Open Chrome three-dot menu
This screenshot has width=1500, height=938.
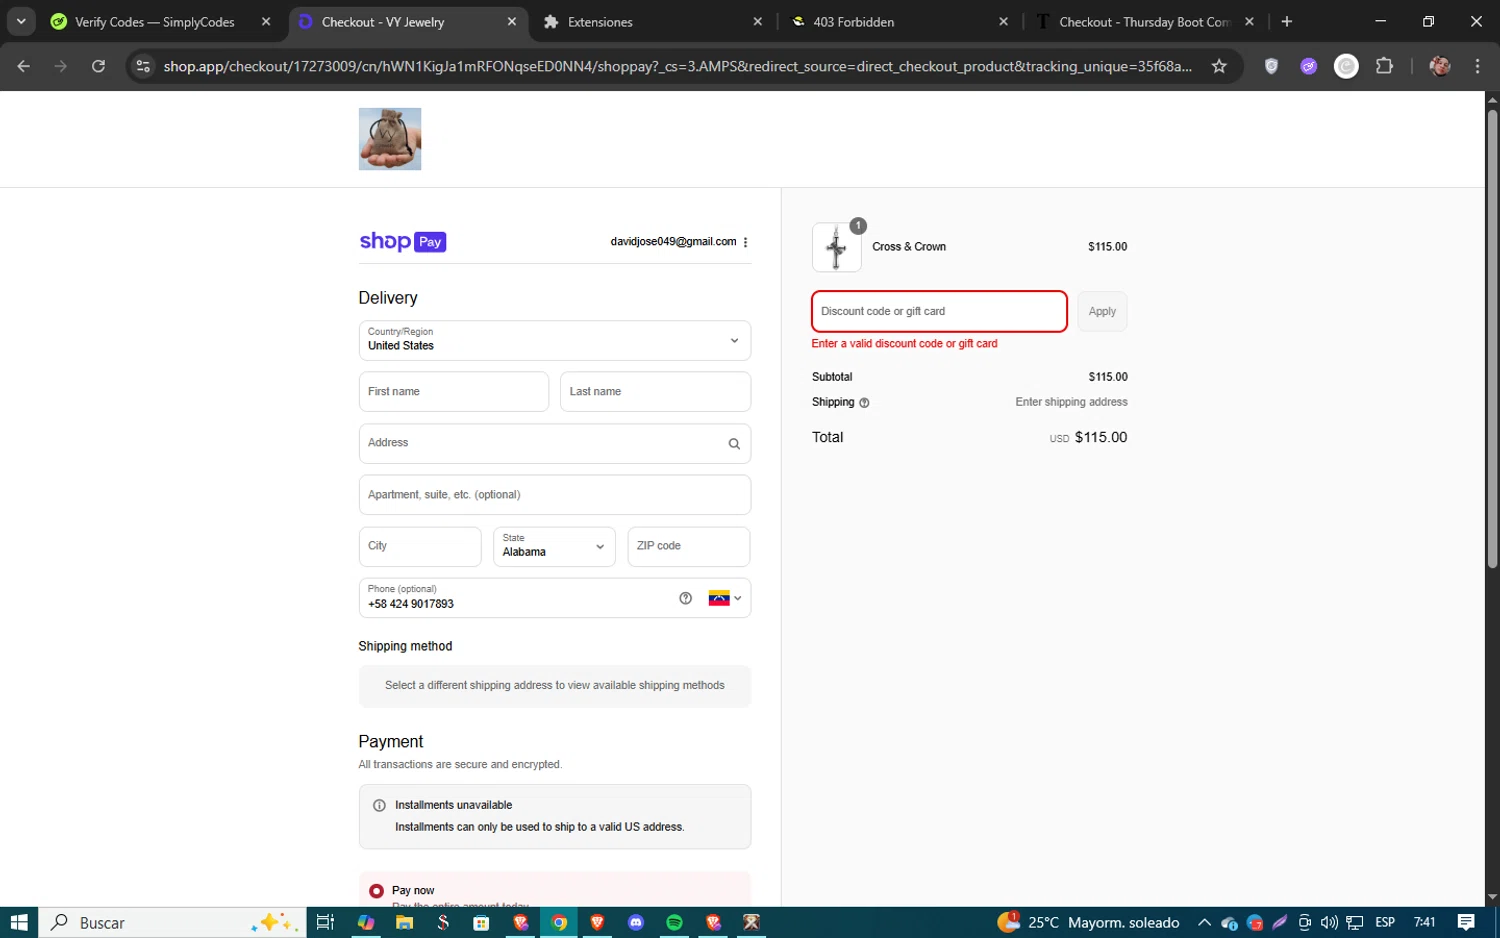(x=1477, y=66)
